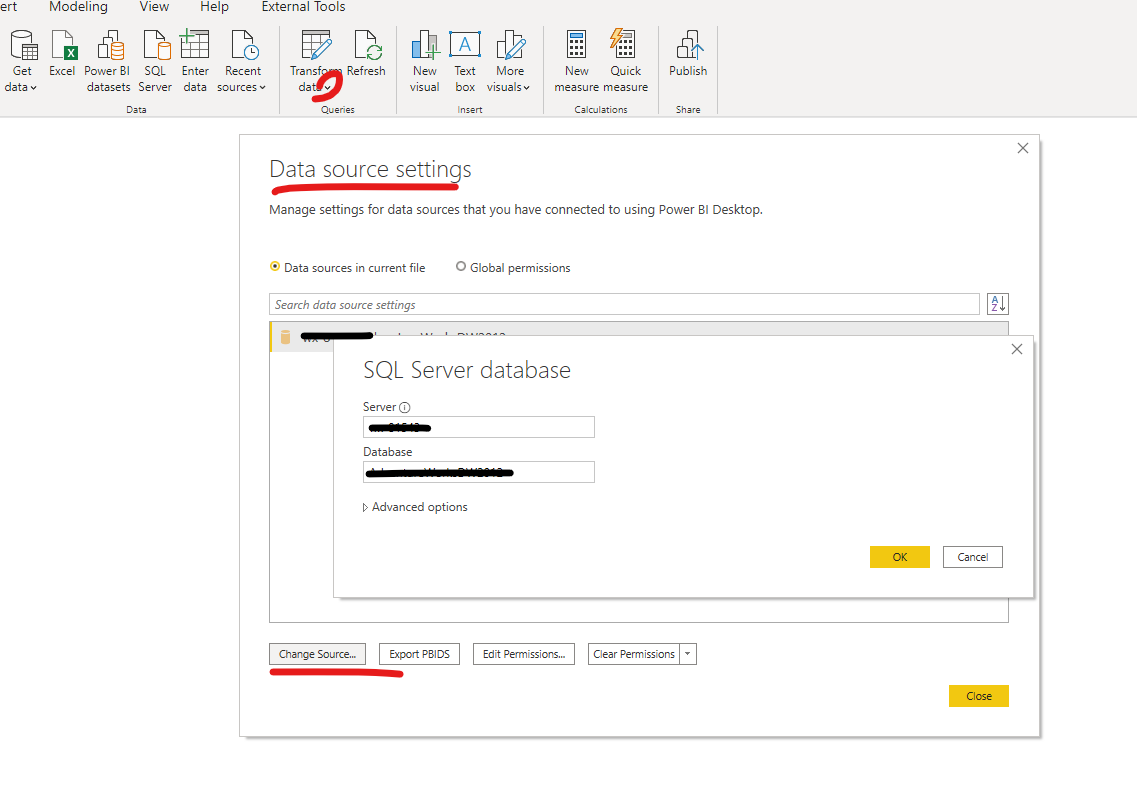This screenshot has height=791, width=1137.
Task: Open the Recent sources list
Action: 242,61
